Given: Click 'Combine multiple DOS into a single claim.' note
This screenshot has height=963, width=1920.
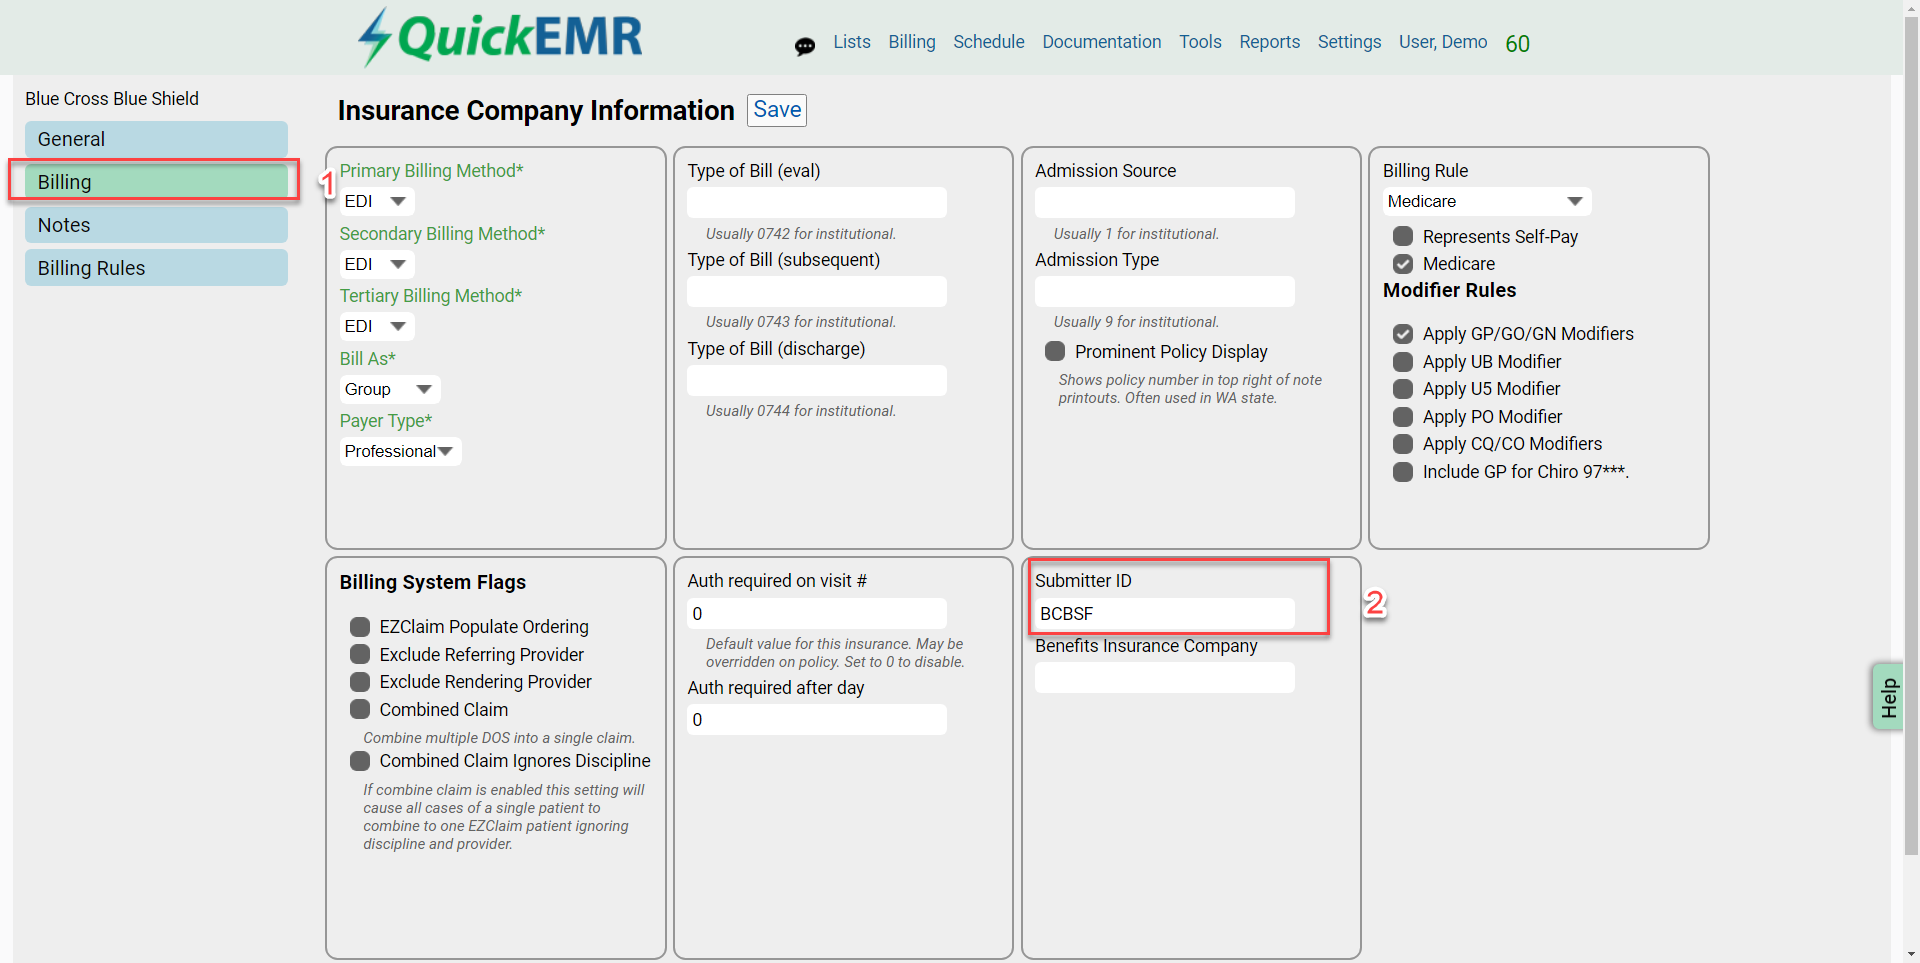Looking at the screenshot, I should point(499,738).
